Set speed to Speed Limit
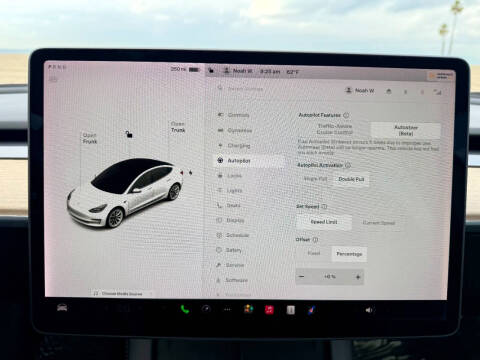Viewport: 480px width, 360px height. (x=324, y=222)
